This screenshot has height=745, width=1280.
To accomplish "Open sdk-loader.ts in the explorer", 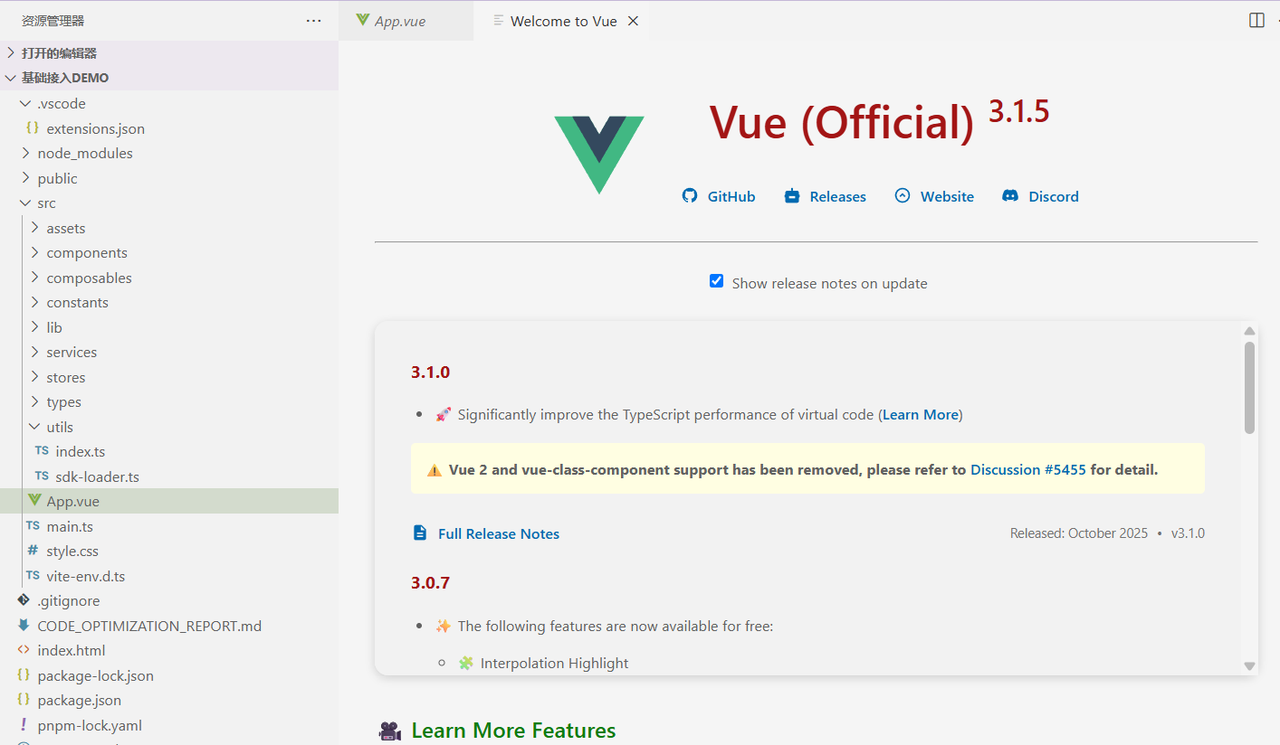I will (x=97, y=477).
